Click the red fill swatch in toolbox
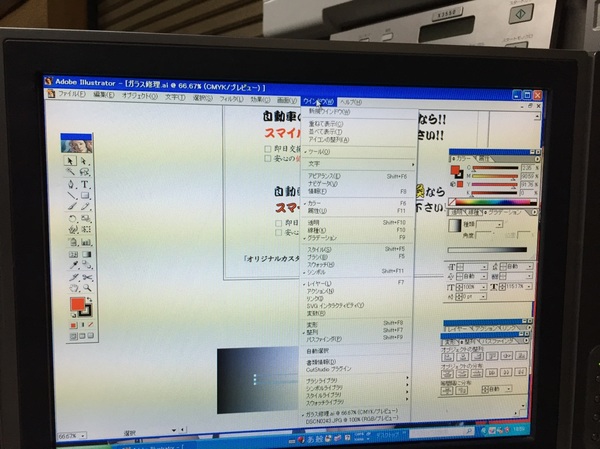 point(76,304)
